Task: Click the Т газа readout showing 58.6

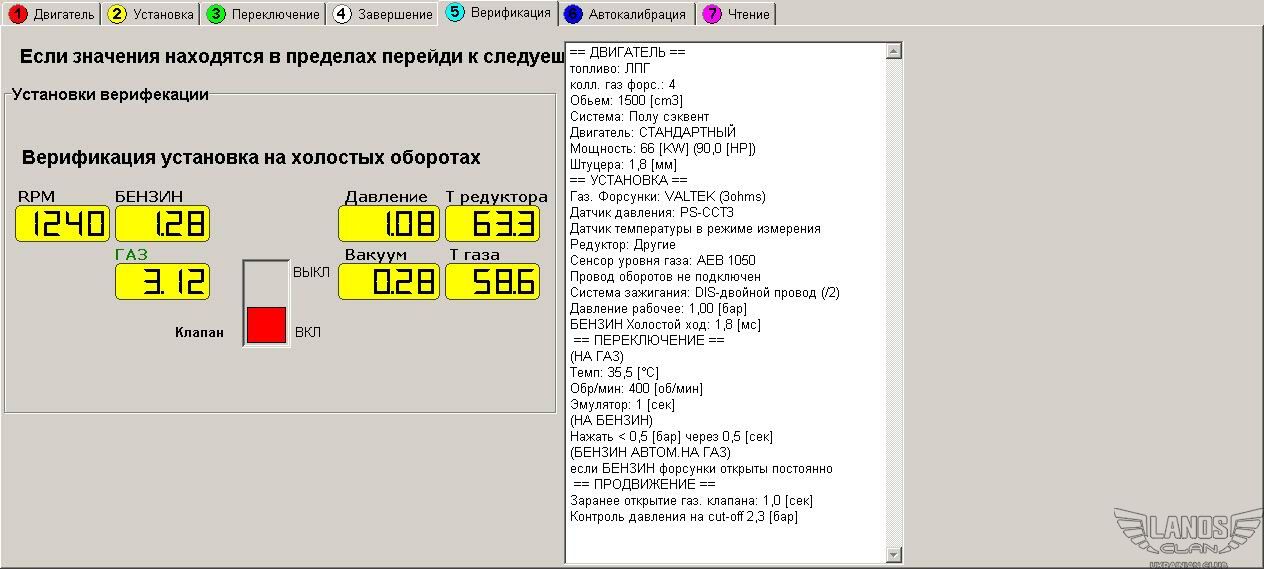Action: tap(492, 281)
